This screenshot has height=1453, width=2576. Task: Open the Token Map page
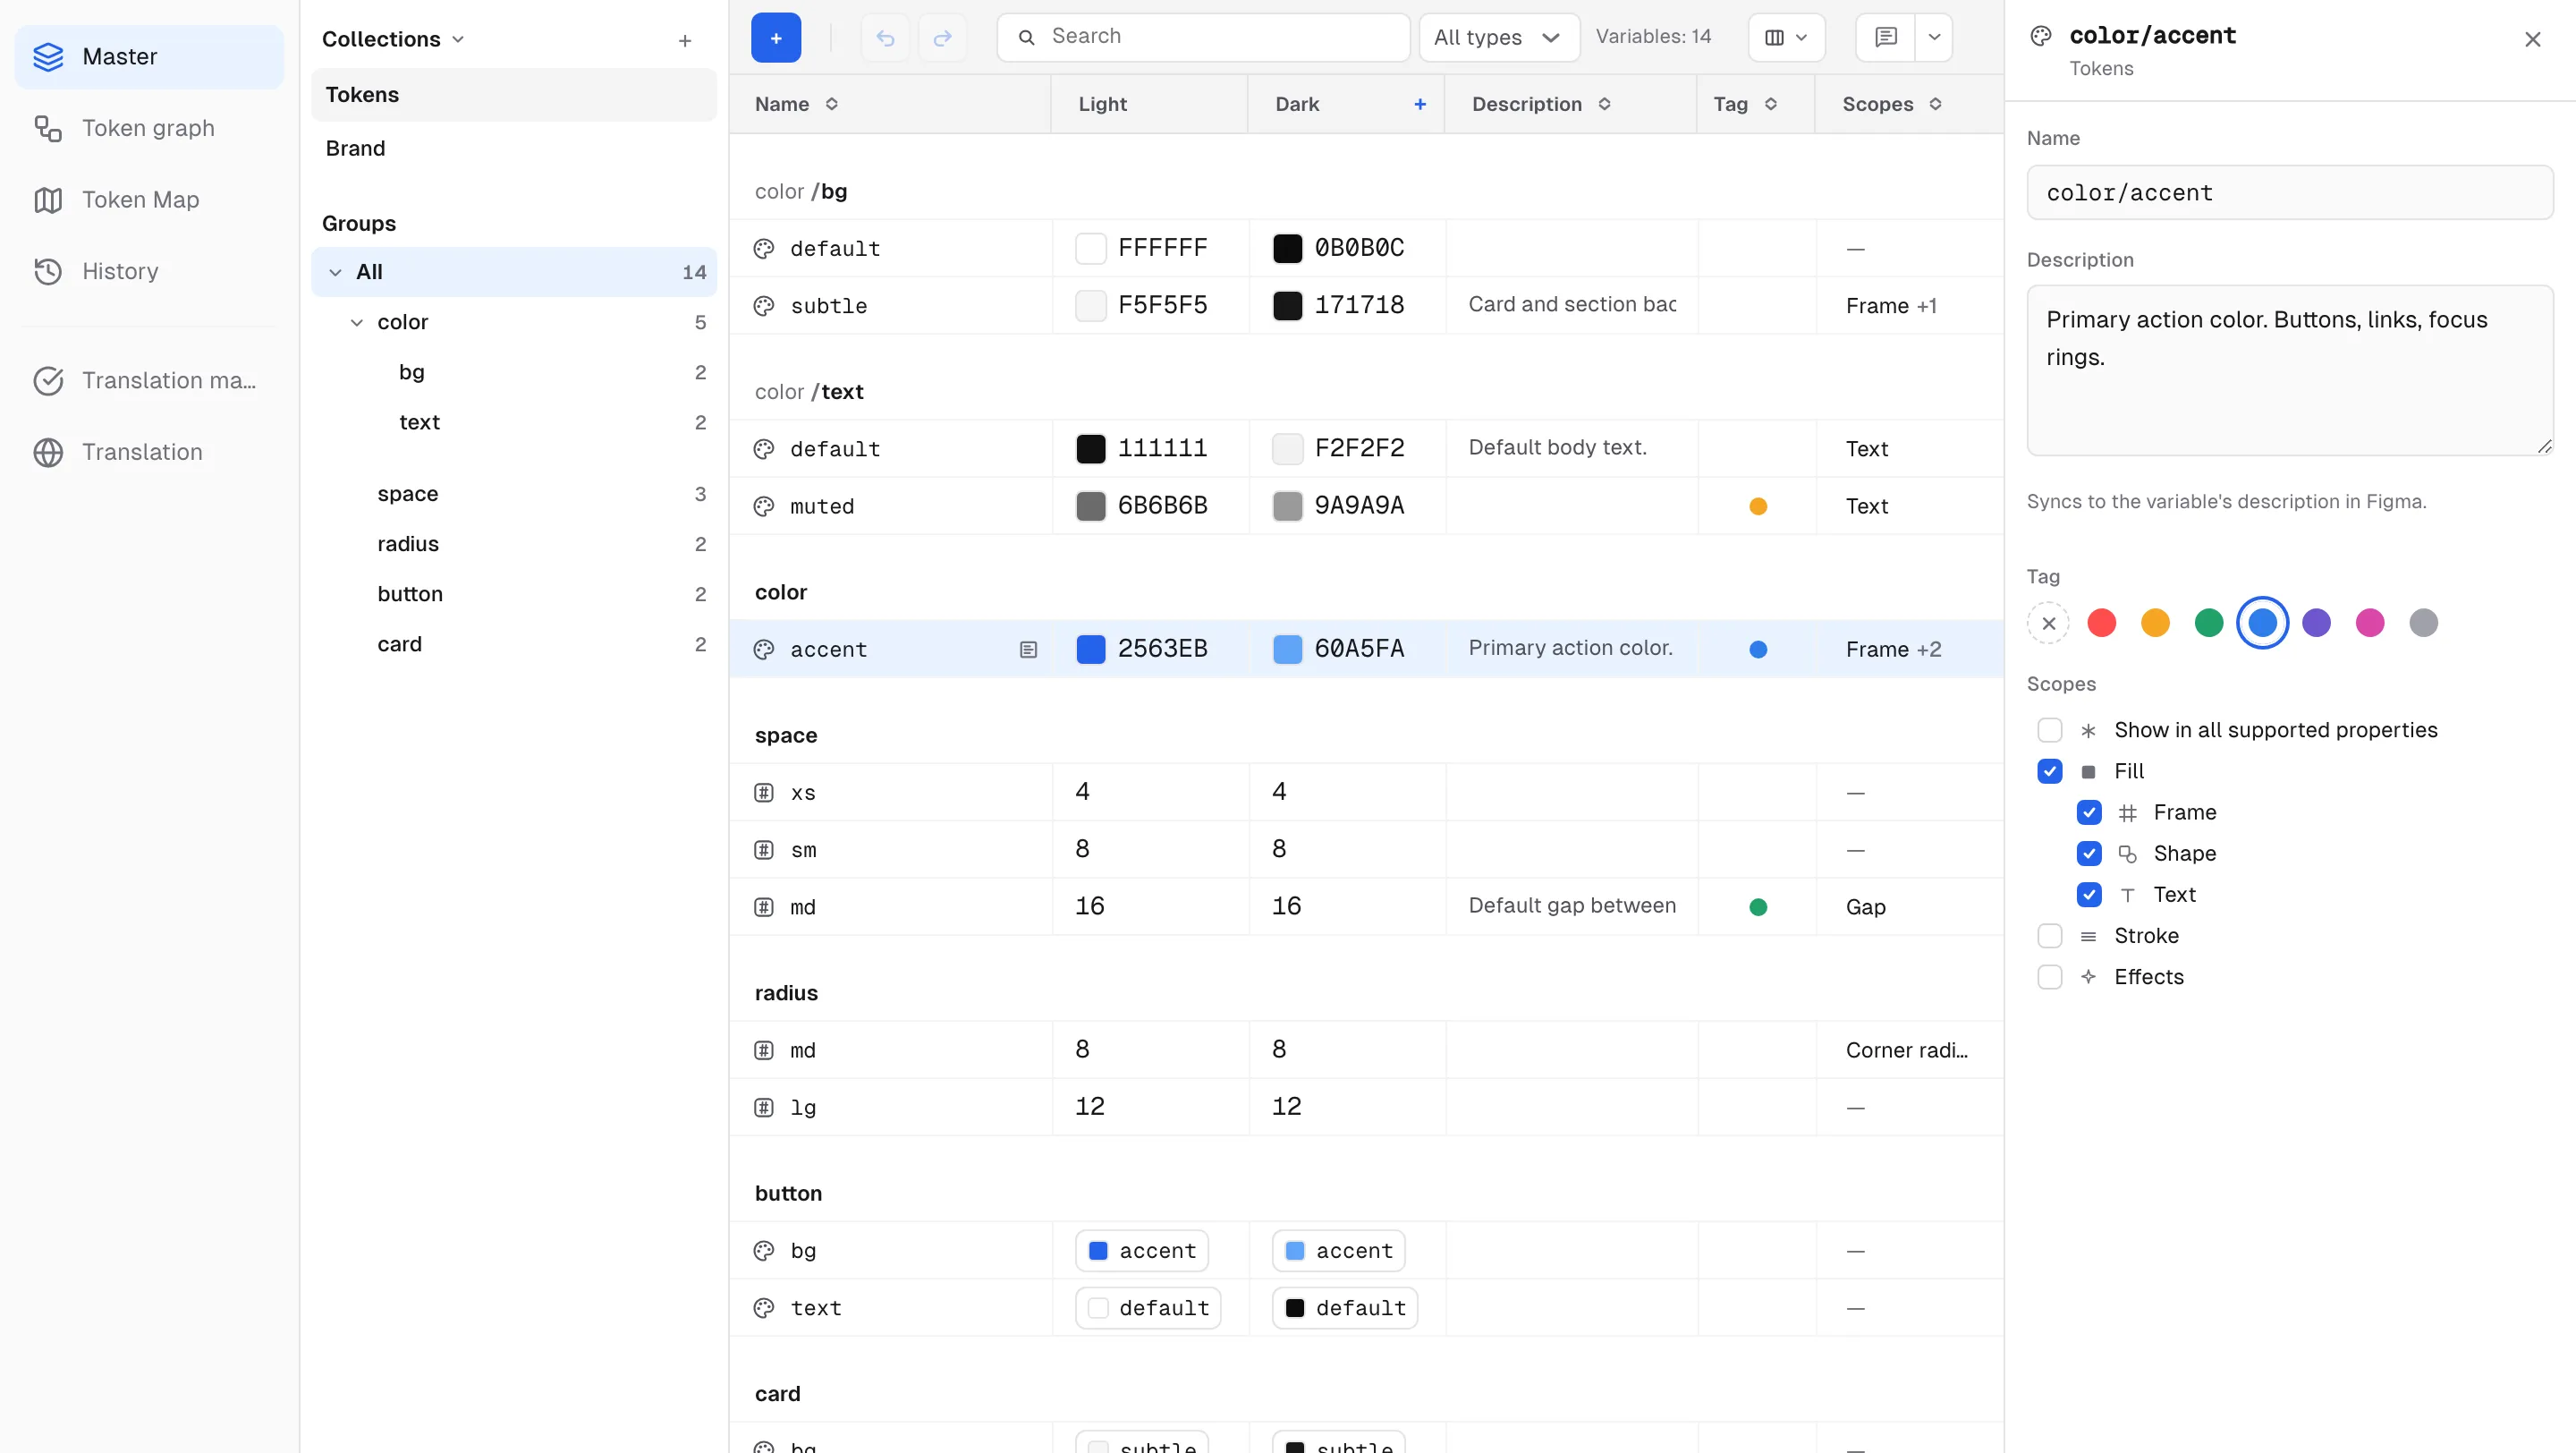148,200
